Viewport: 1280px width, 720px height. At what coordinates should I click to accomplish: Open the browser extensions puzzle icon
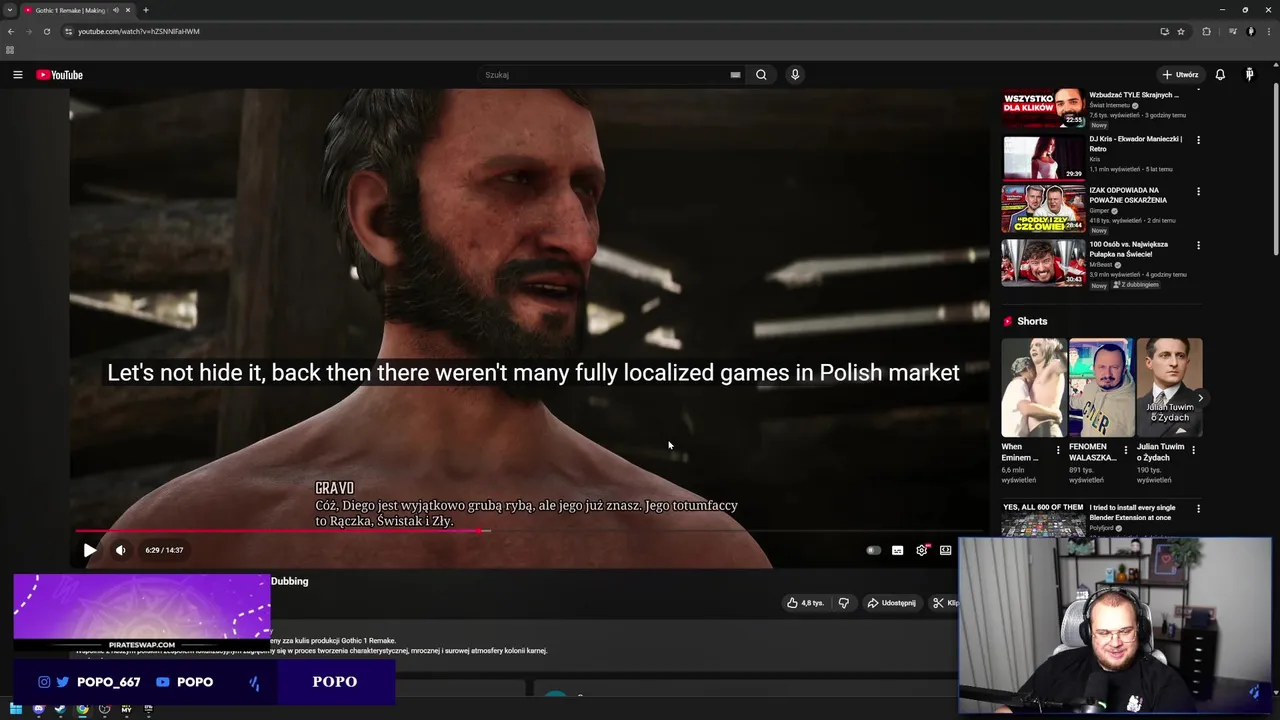click(1206, 31)
